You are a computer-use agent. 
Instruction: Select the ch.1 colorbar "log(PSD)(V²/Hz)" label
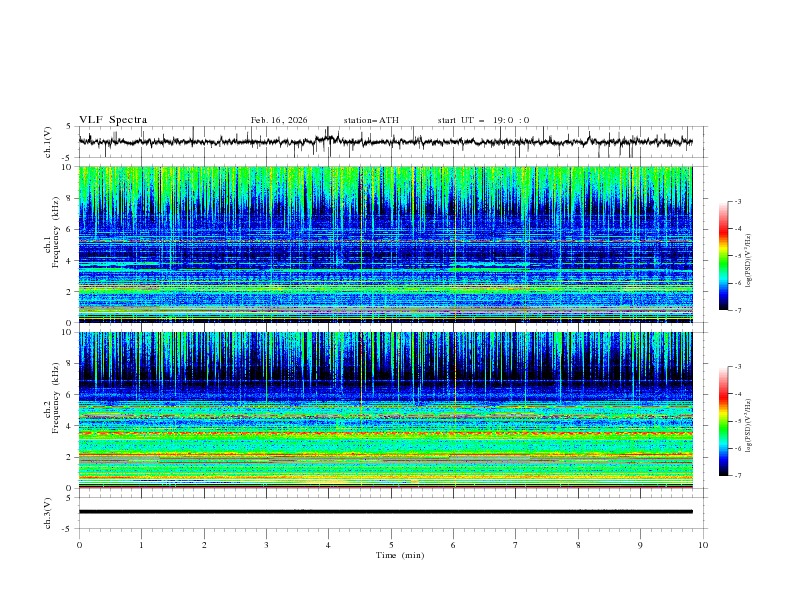tap(749, 260)
